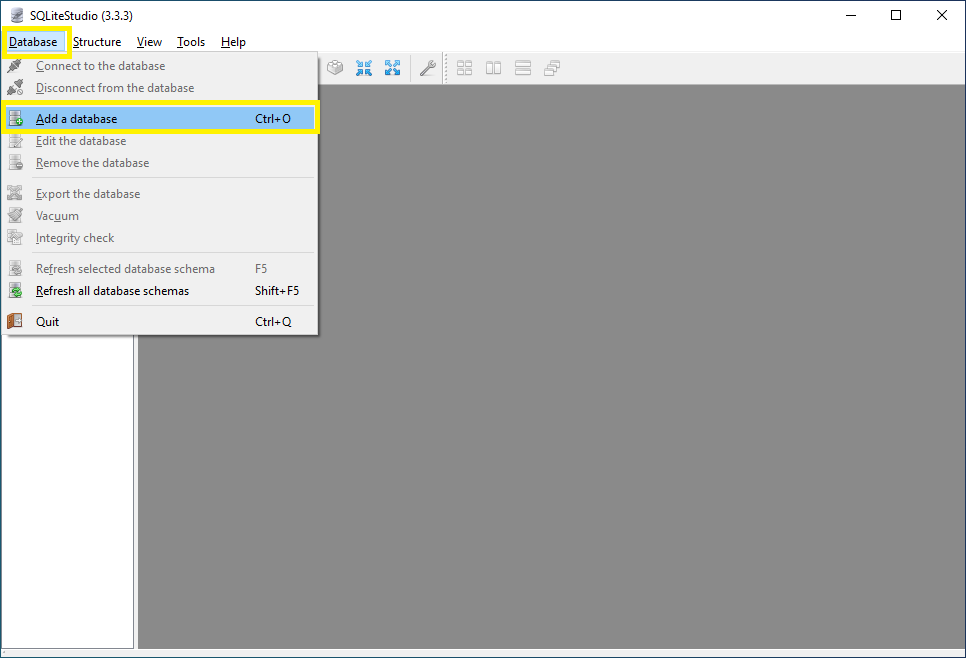Close the open Database menu
Viewport: 966px width, 658px height.
[33, 42]
